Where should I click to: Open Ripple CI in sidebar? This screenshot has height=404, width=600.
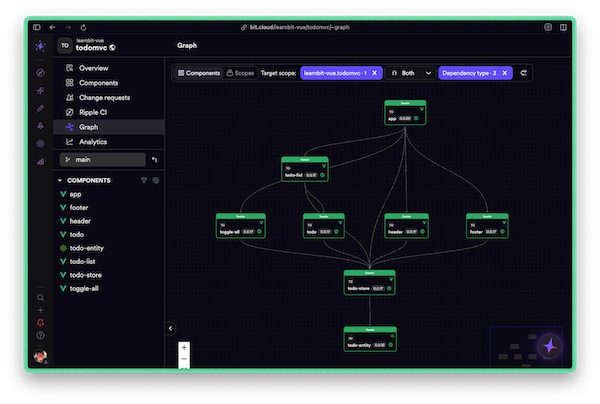109,112
